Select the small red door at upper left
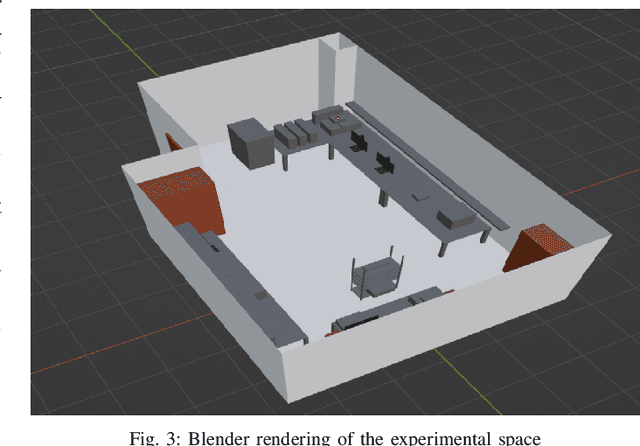The height and width of the screenshot is (446, 640). point(173,145)
